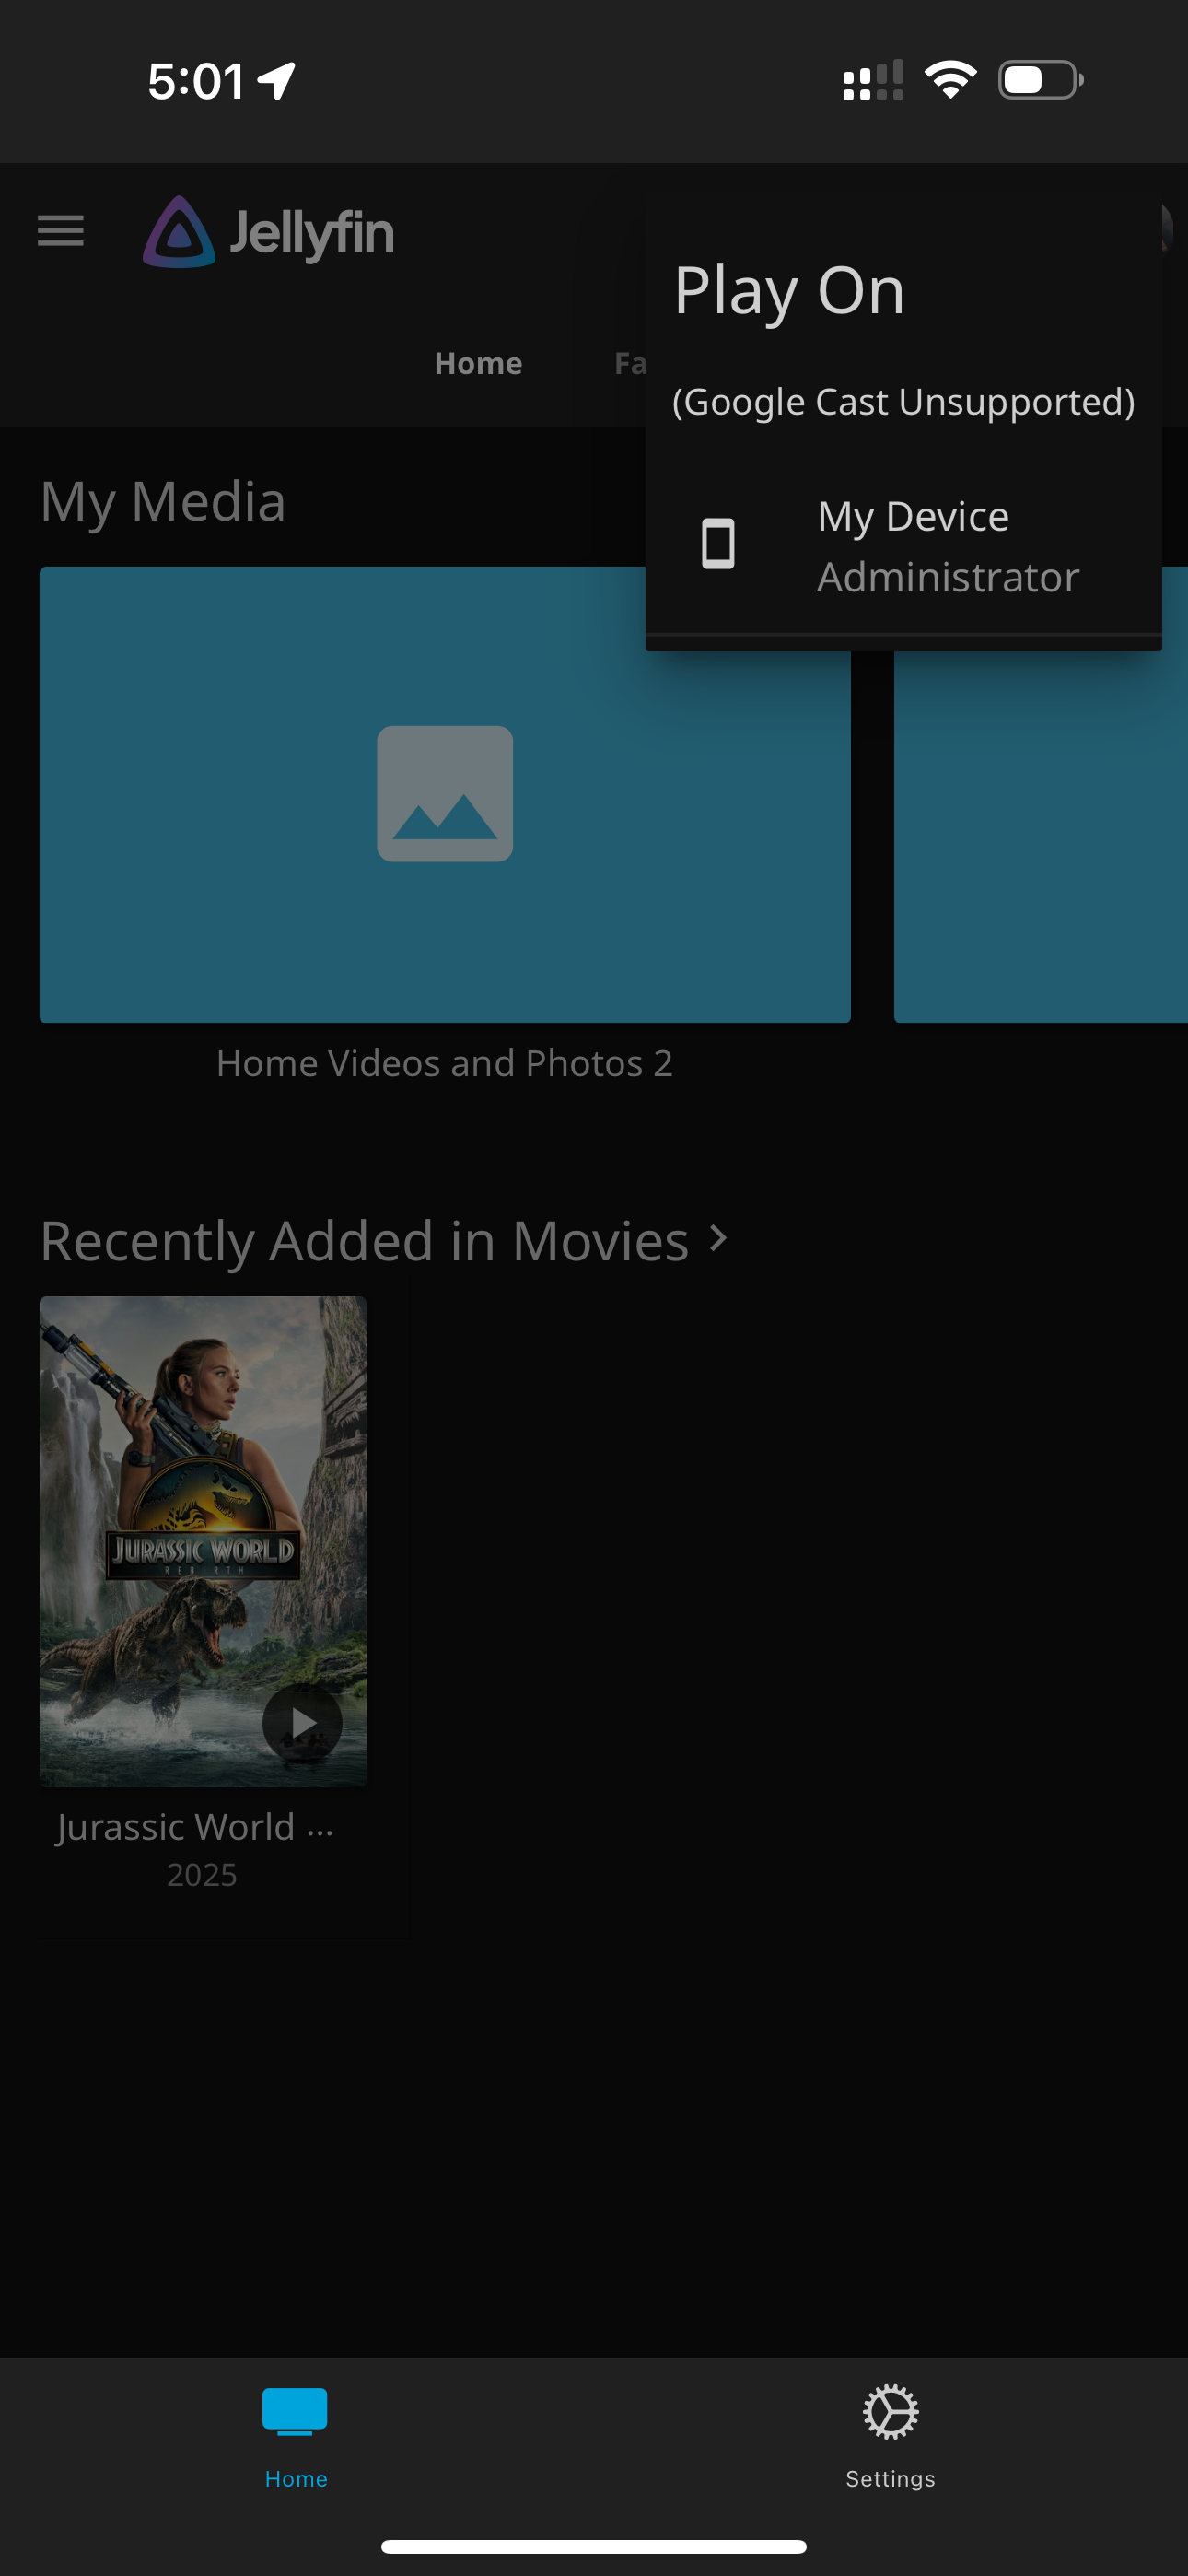This screenshot has height=2576, width=1188.
Task: Tap the location arrow next to the clock
Action: [277, 81]
